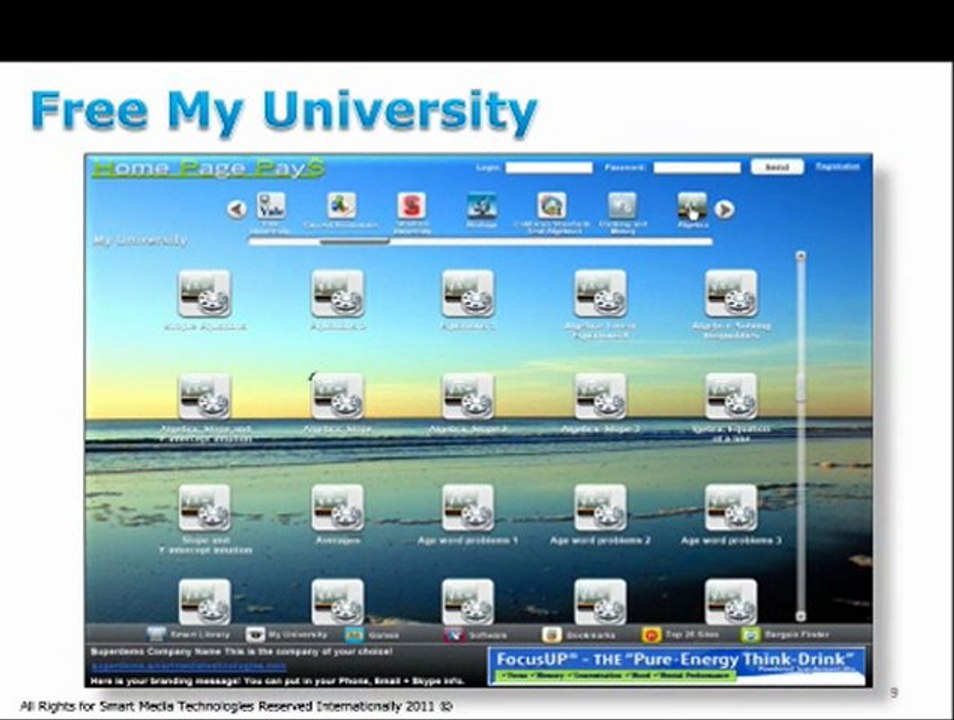Open Age word problems 3 video
The height and width of the screenshot is (720, 954).
click(731, 508)
